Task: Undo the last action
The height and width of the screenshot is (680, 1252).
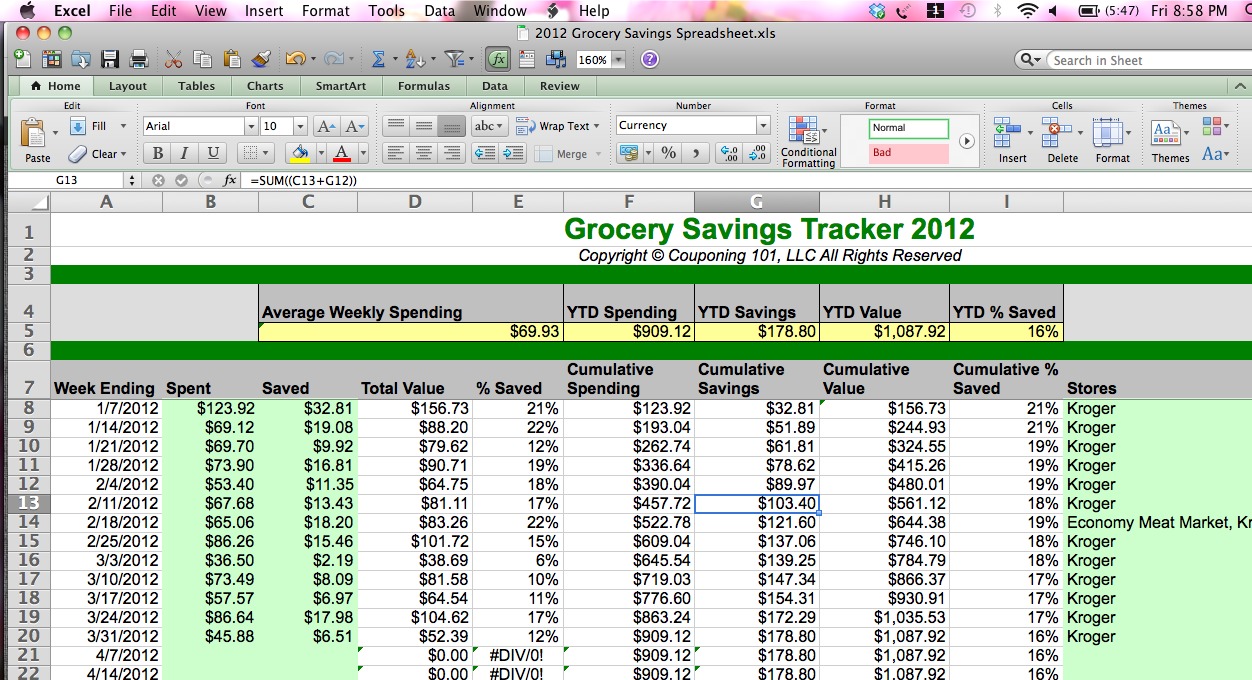Action: [295, 59]
